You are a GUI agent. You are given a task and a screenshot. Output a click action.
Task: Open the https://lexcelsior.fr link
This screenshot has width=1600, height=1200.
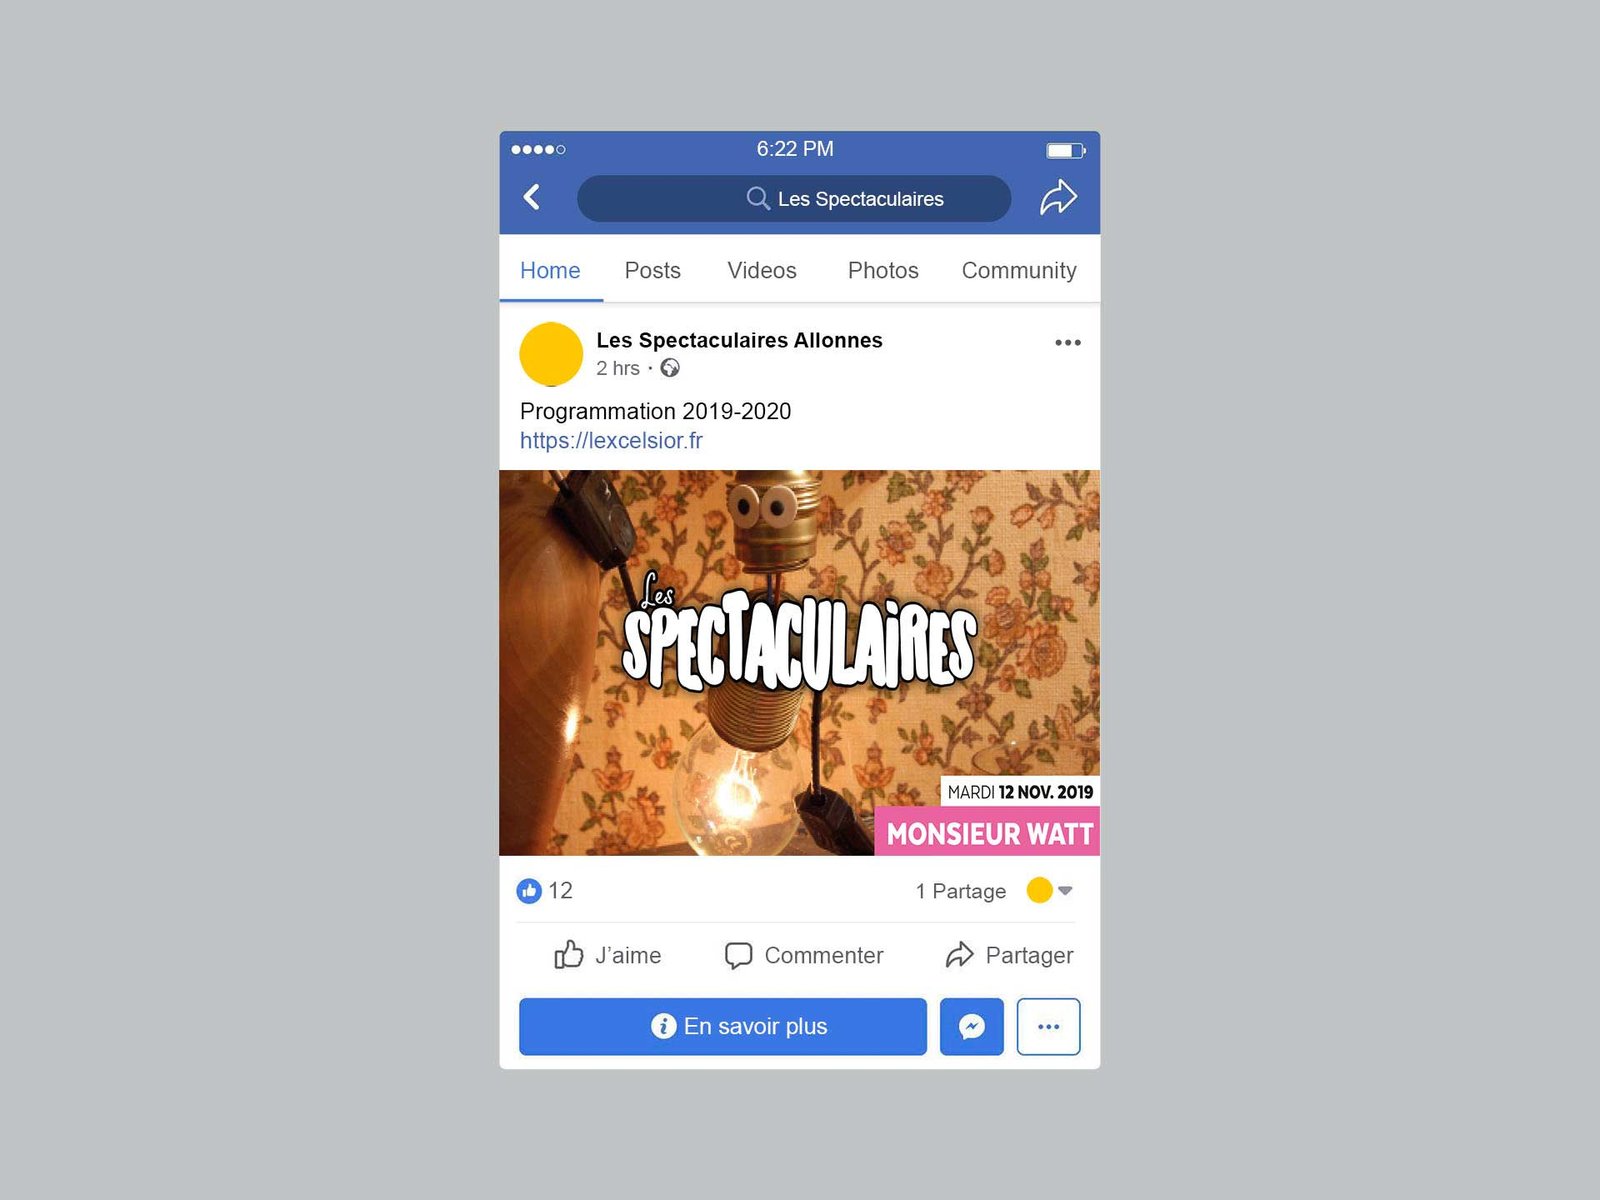tap(611, 440)
